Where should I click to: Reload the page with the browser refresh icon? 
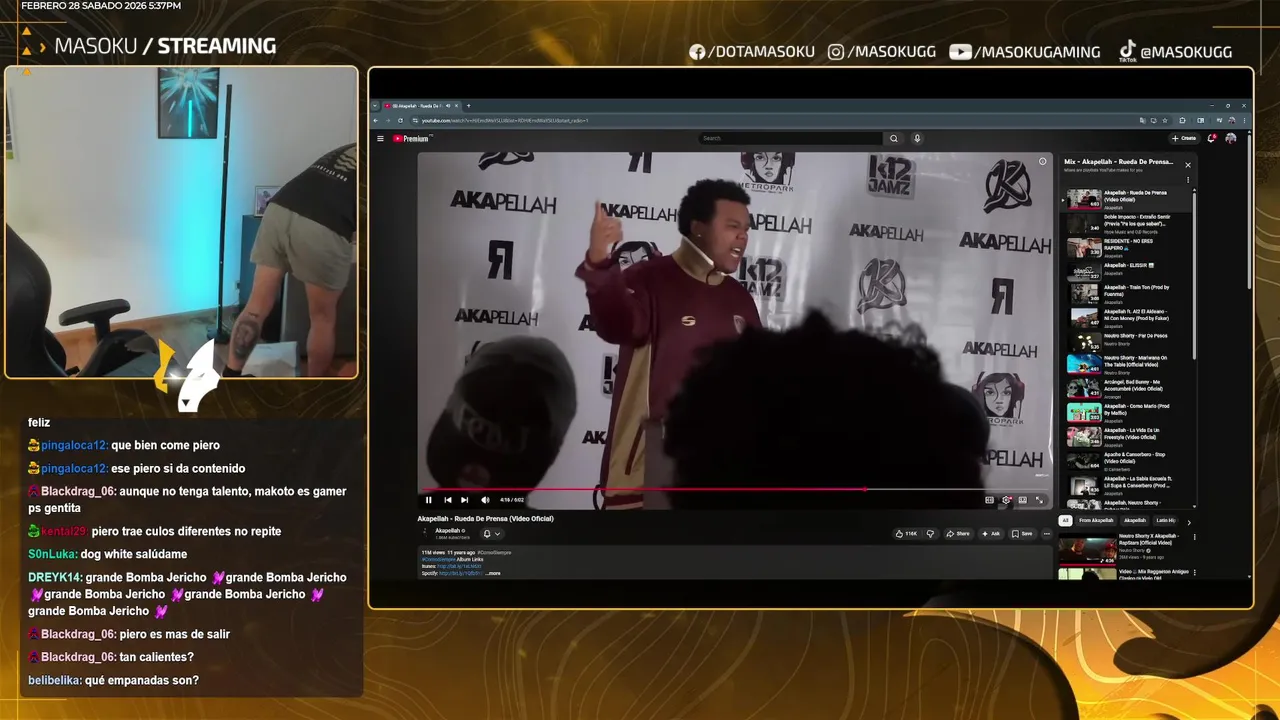[400, 120]
